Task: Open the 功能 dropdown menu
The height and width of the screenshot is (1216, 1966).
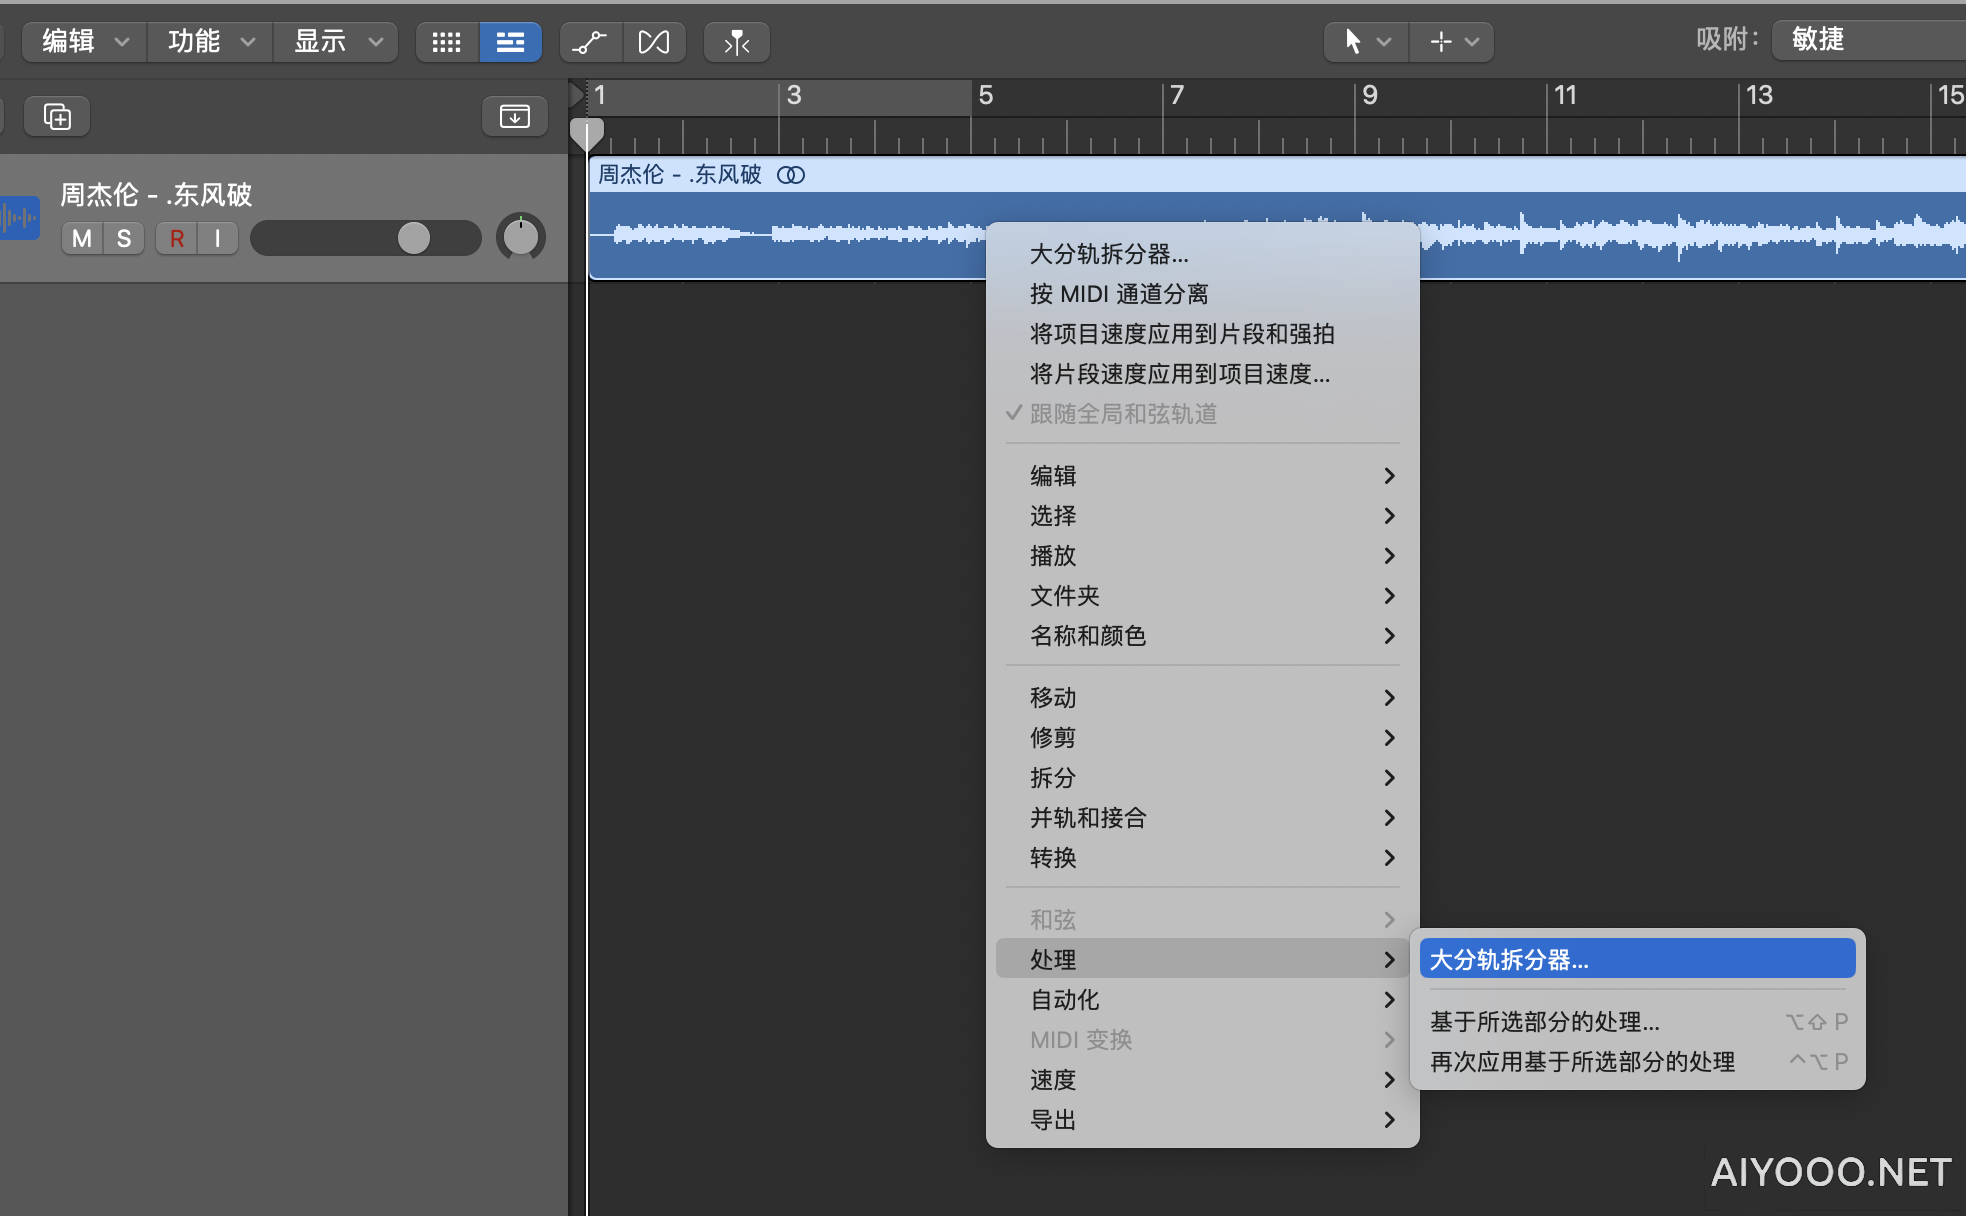Action: 210,42
